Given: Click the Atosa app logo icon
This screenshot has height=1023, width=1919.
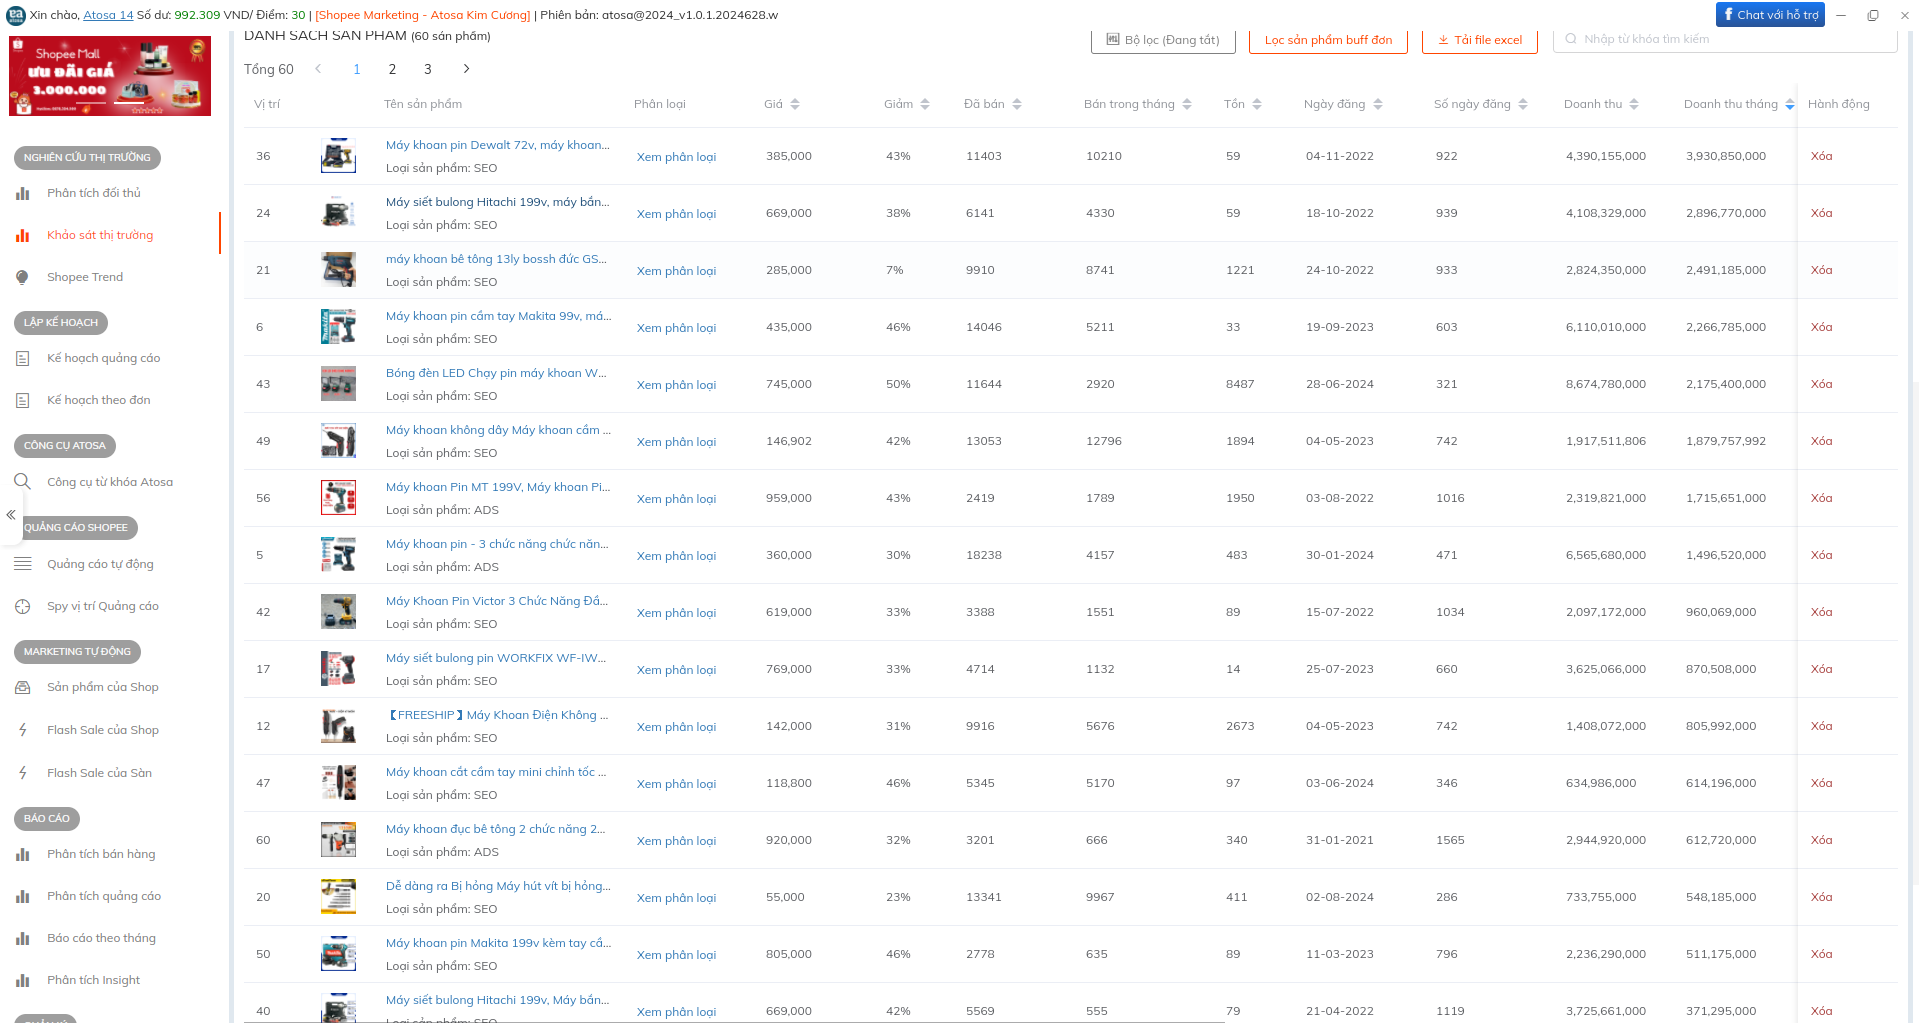Looking at the screenshot, I should click(x=16, y=15).
